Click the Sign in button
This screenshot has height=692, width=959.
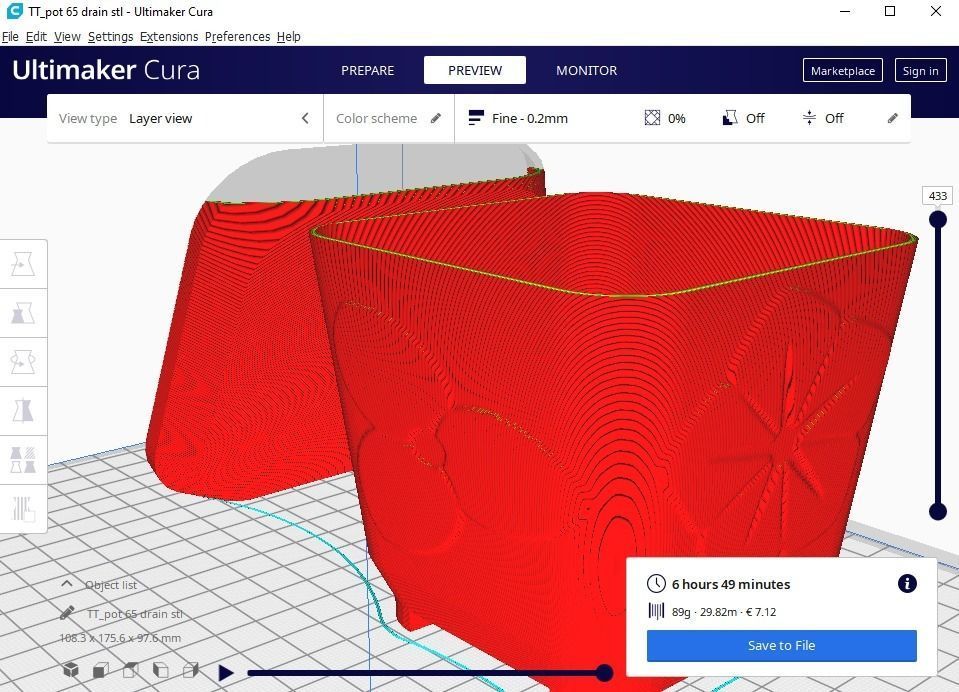pyautogui.click(x=920, y=70)
